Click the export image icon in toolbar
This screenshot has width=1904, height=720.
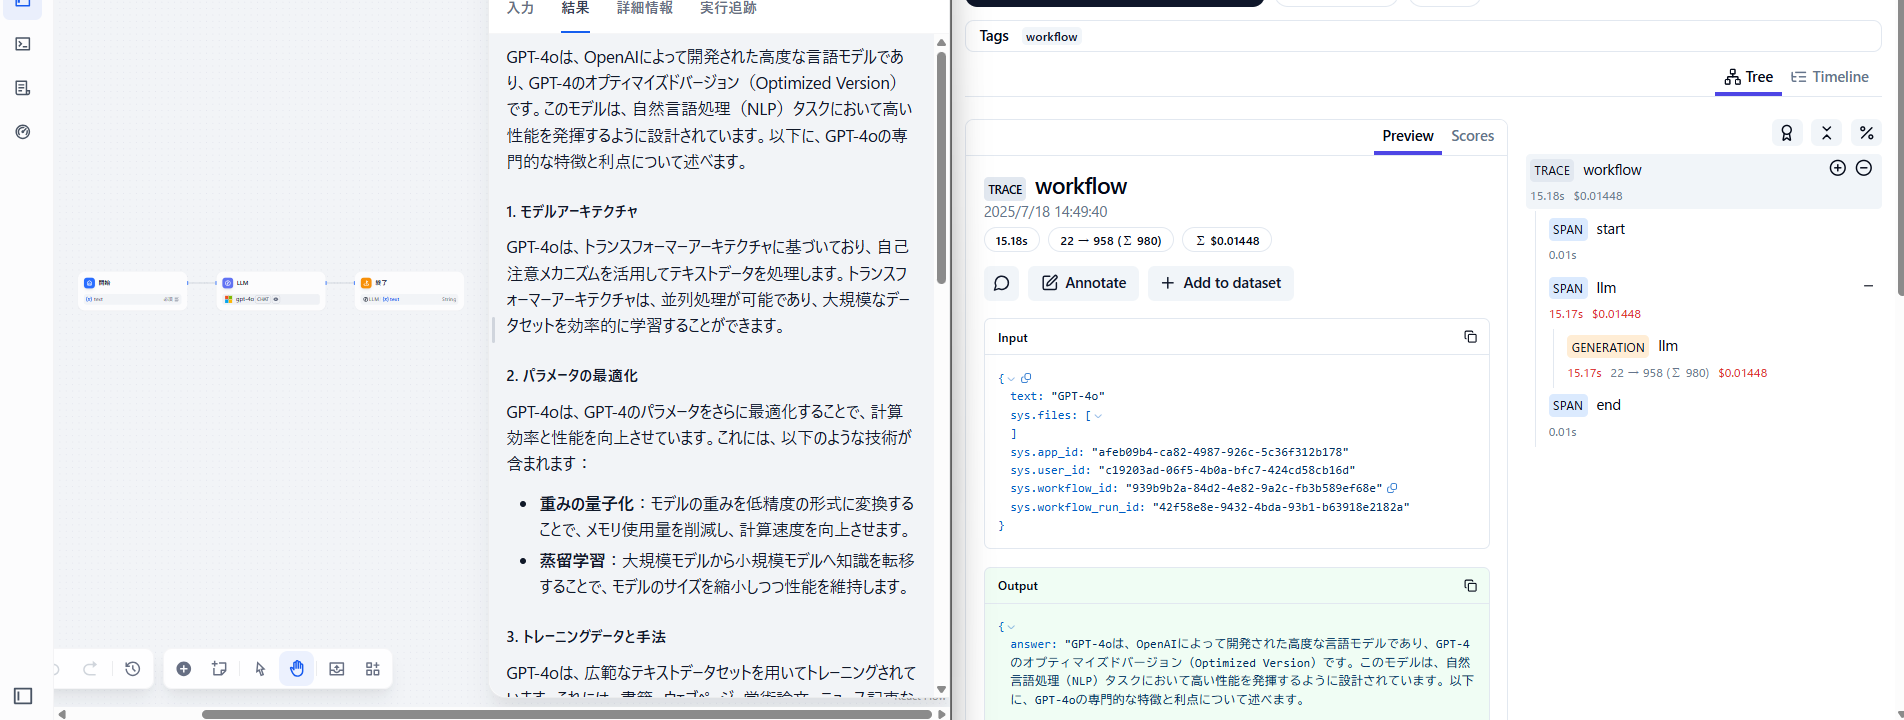coord(337,669)
